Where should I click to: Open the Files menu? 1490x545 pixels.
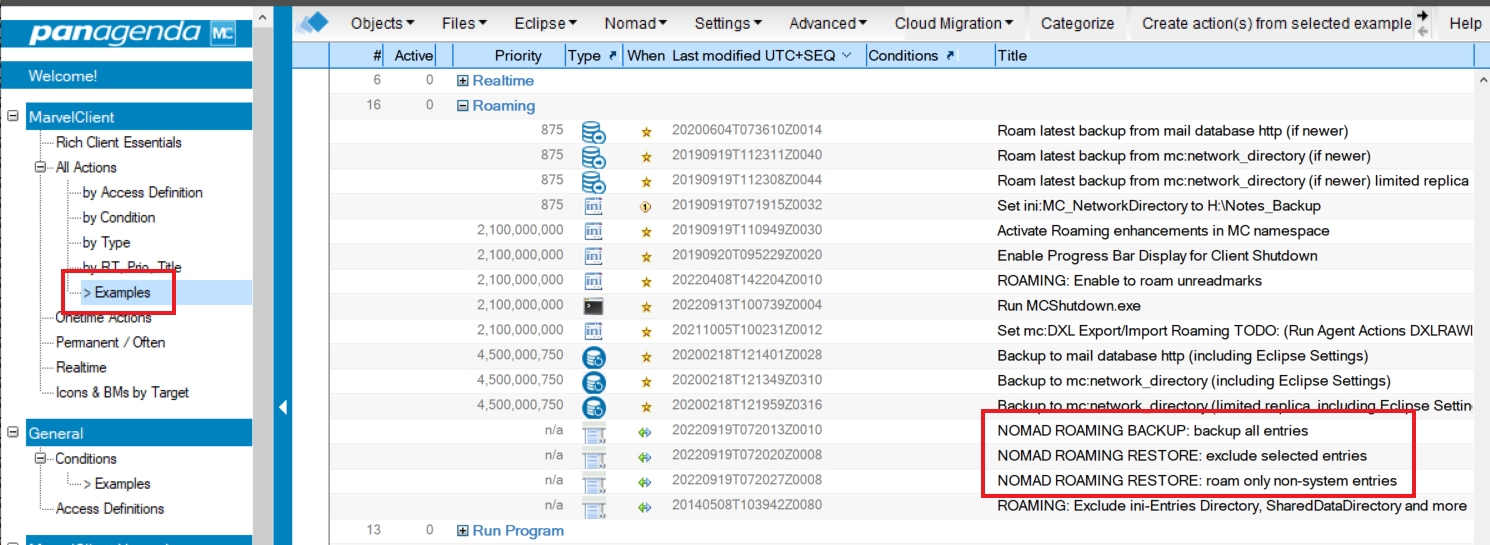[x=464, y=23]
